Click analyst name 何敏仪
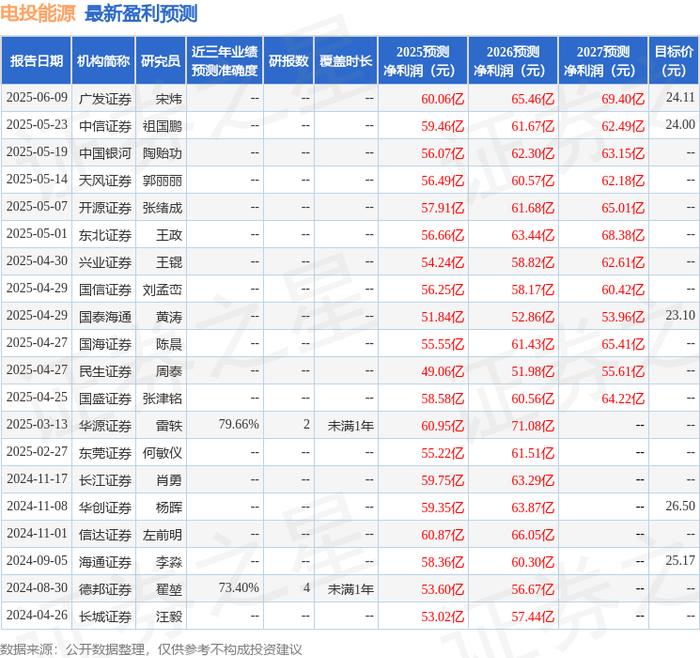The width and height of the screenshot is (700, 658). point(162,453)
